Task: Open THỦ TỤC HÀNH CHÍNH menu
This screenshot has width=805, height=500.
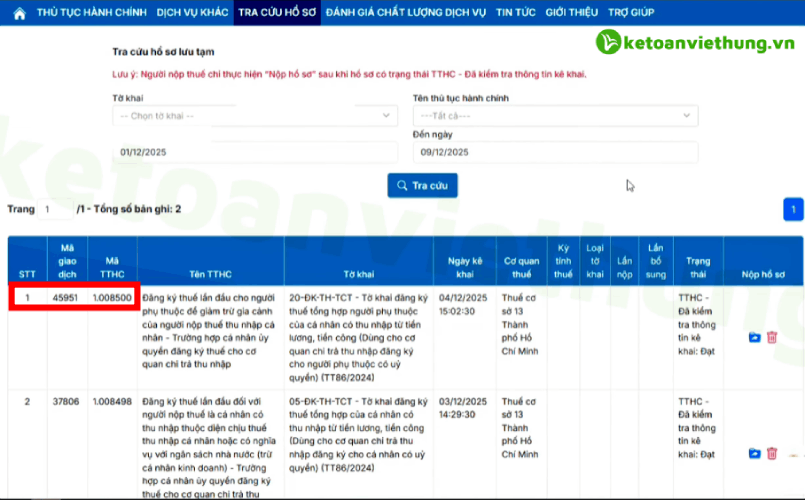Action: pos(92,12)
